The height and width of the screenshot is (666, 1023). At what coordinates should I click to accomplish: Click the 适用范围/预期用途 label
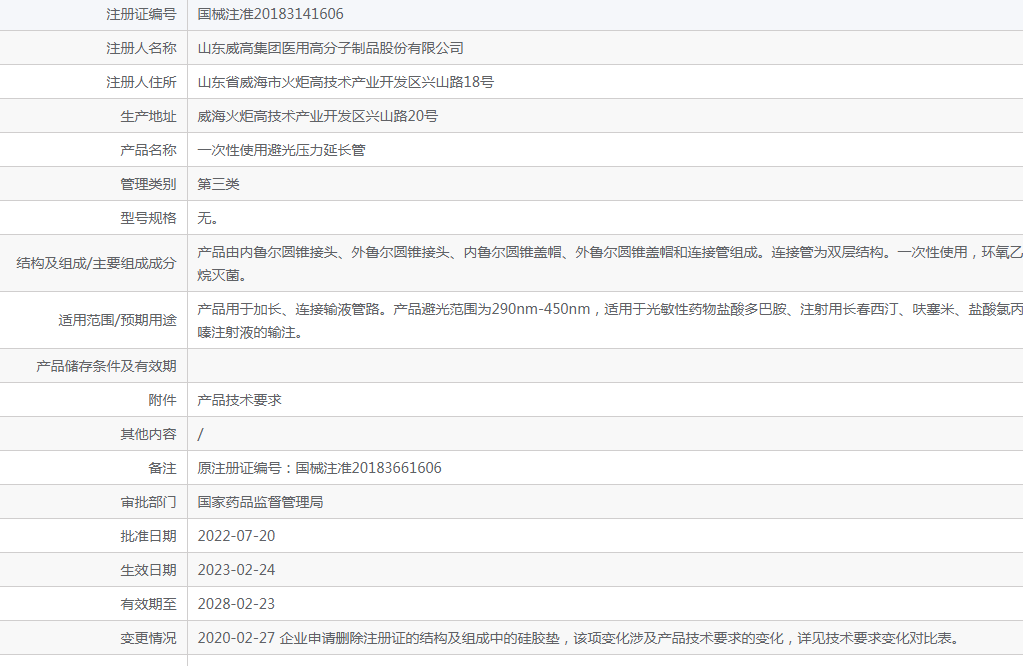[x=117, y=320]
